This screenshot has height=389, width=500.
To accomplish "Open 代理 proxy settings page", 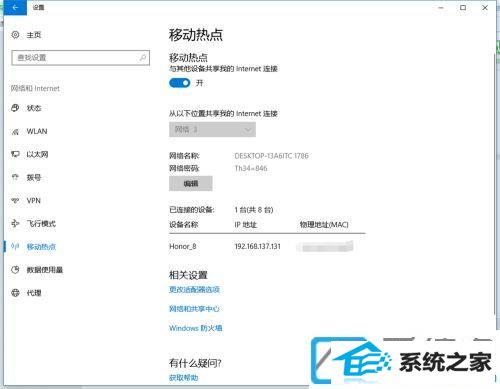I will coord(34,293).
